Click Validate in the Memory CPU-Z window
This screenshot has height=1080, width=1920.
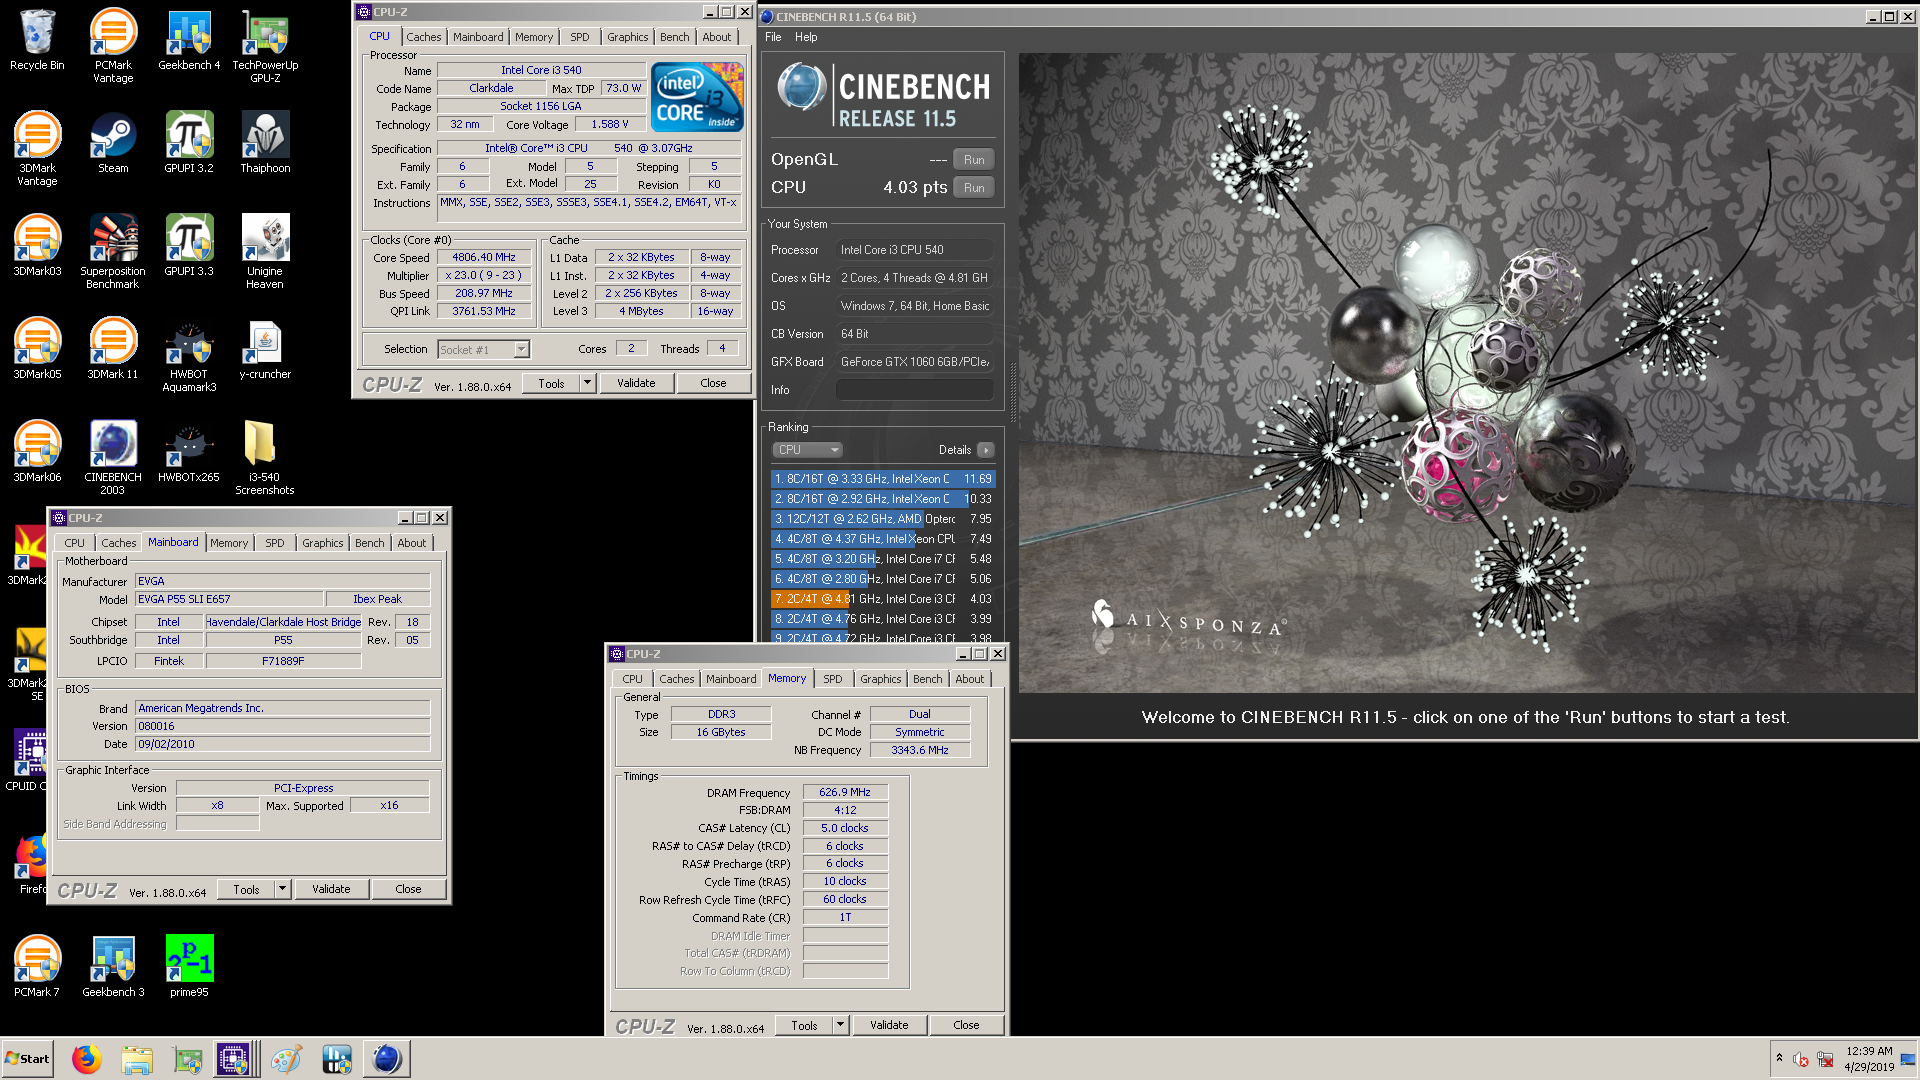pyautogui.click(x=889, y=1025)
